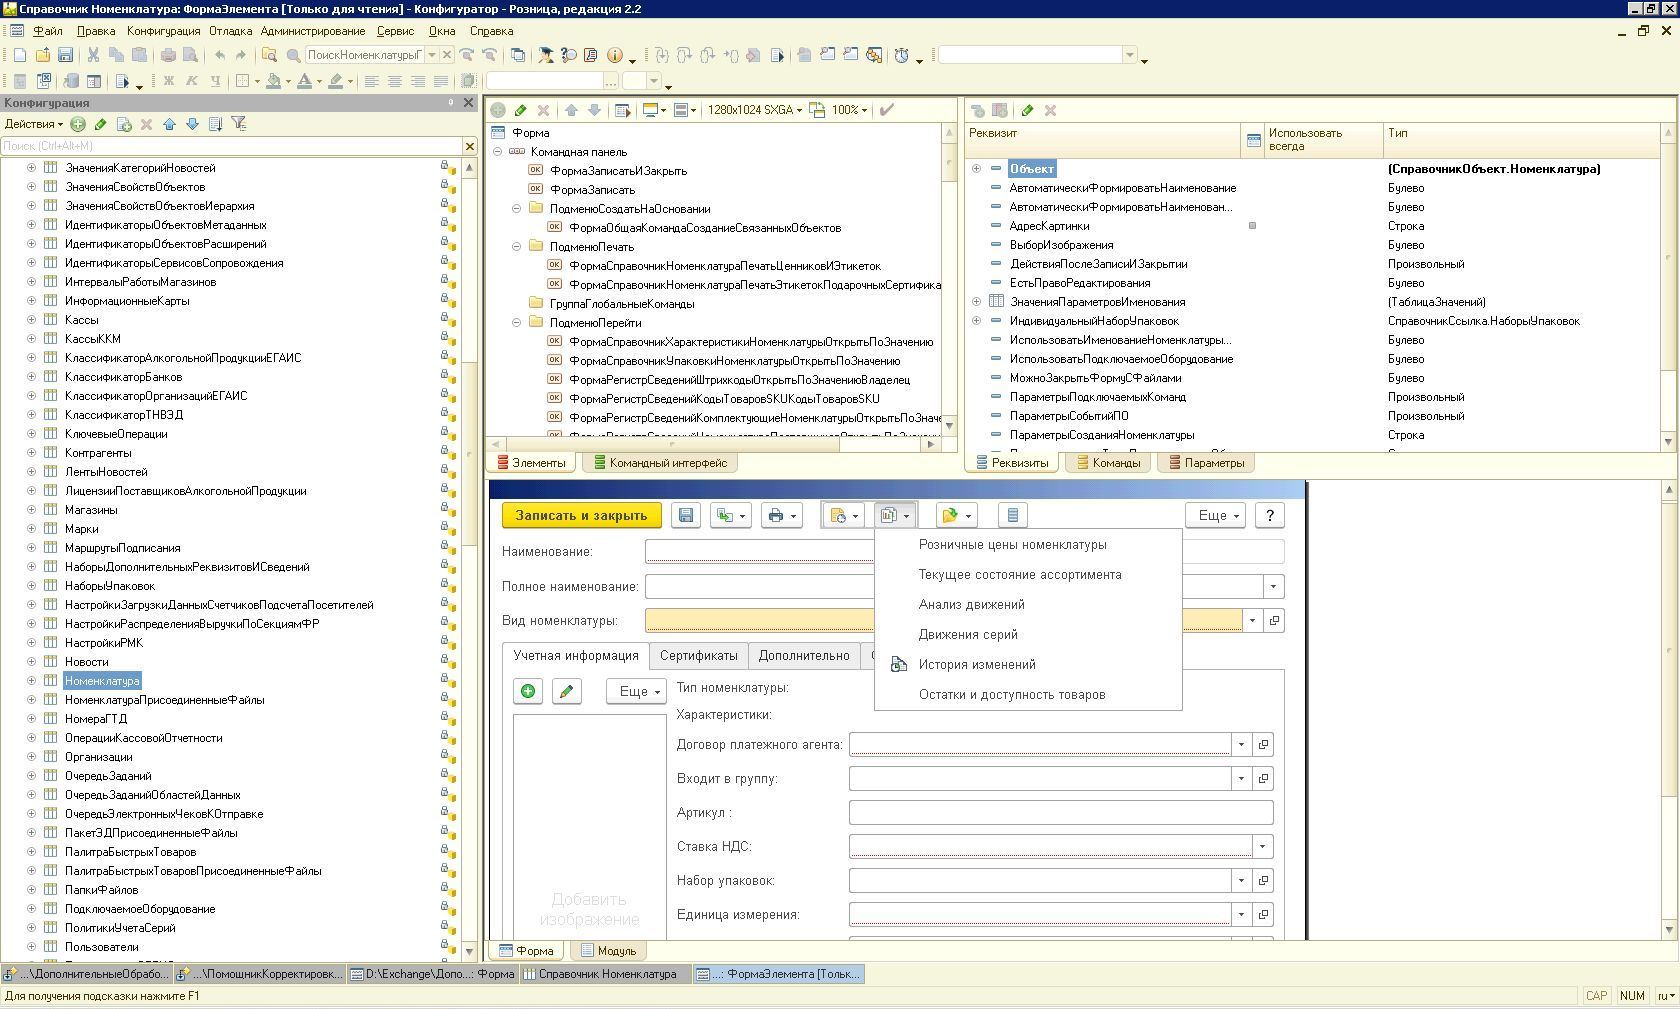The height and width of the screenshot is (1009, 1680).
Task: Click the green plus button under Учетная информация
Action: tap(528, 691)
